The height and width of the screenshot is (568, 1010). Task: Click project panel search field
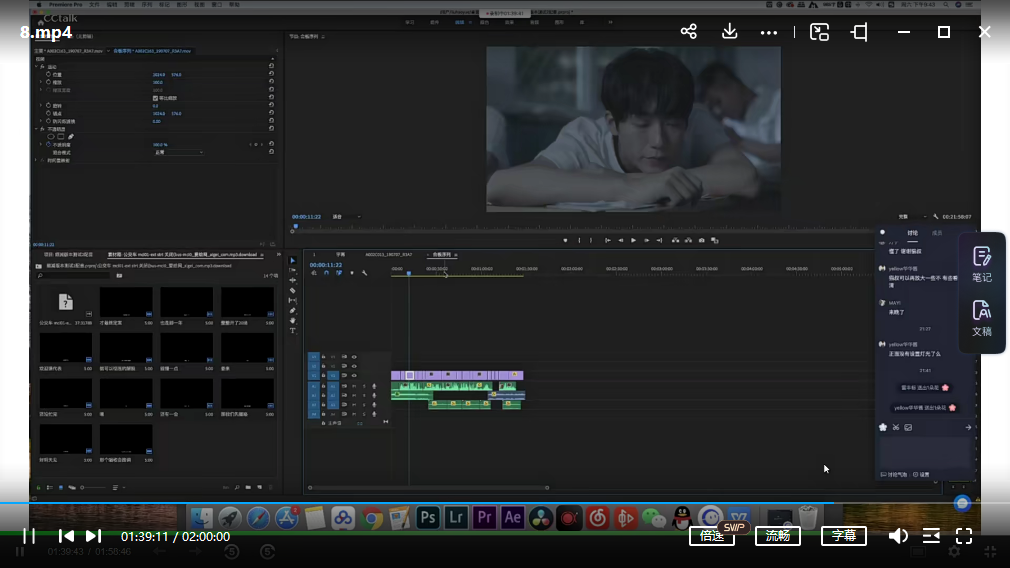tap(74, 276)
